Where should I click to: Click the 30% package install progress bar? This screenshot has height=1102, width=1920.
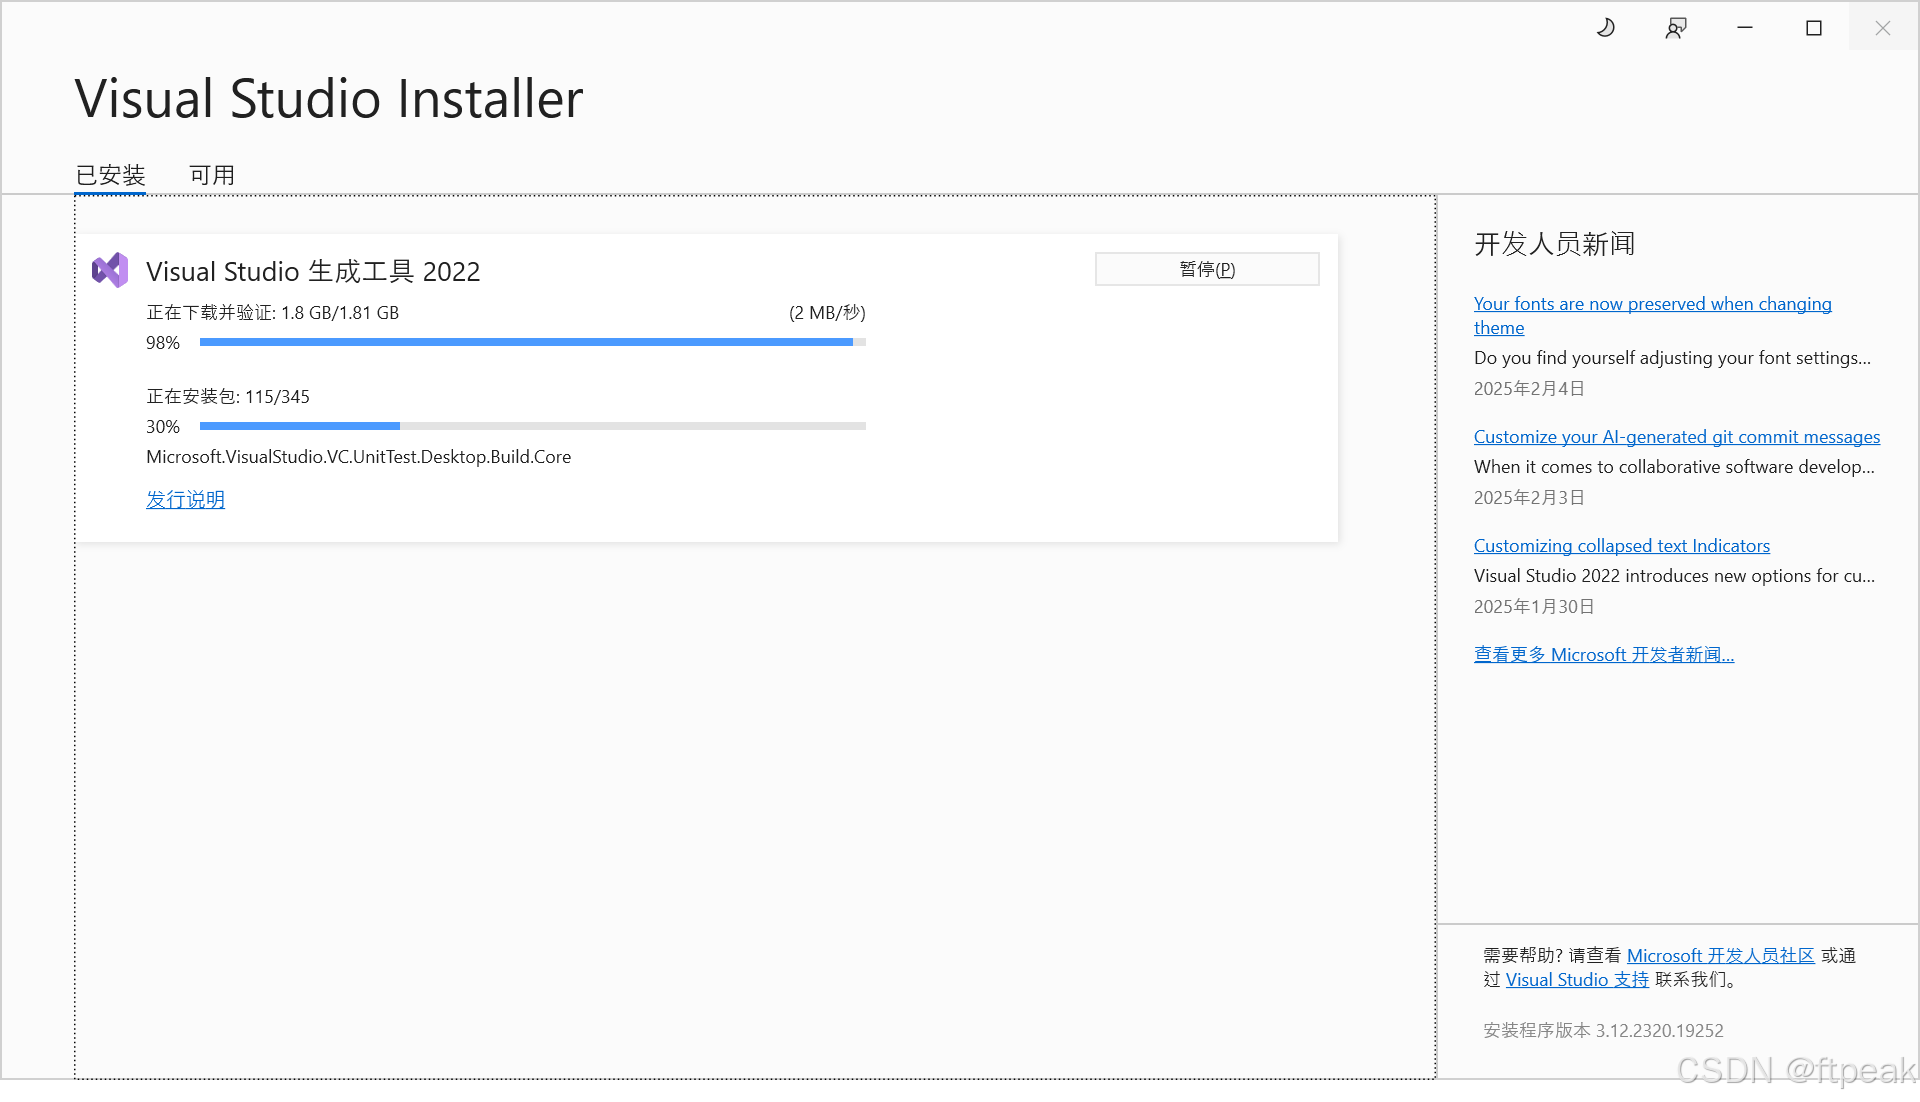click(x=532, y=426)
